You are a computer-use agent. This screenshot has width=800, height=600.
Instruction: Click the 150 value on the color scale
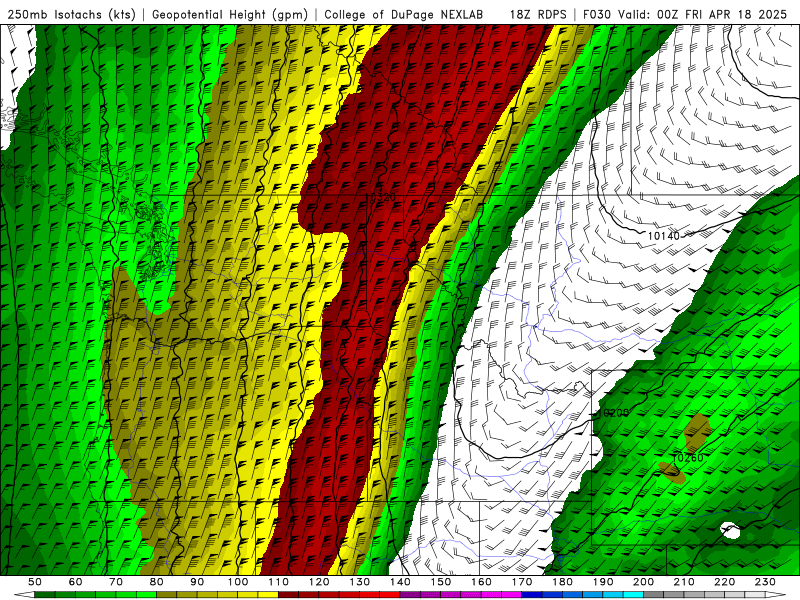pyautogui.click(x=441, y=582)
